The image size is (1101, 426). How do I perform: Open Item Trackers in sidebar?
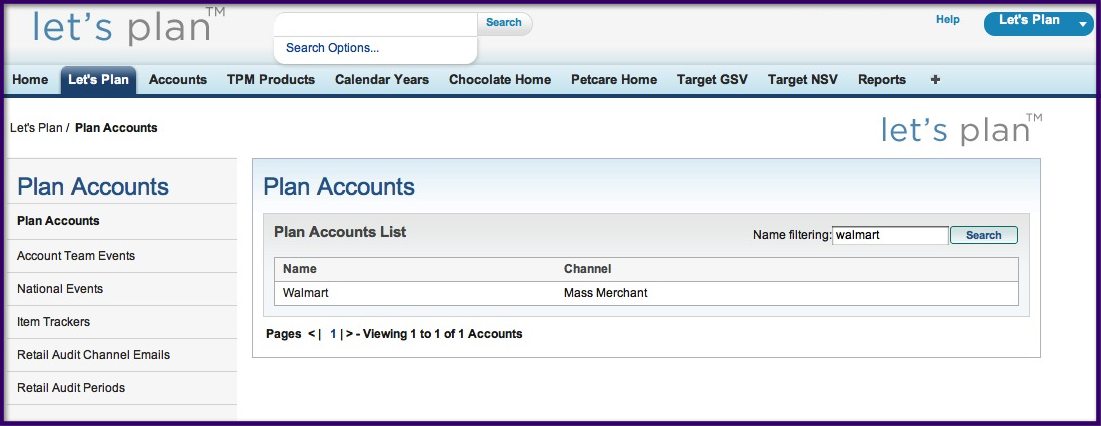click(x=53, y=322)
